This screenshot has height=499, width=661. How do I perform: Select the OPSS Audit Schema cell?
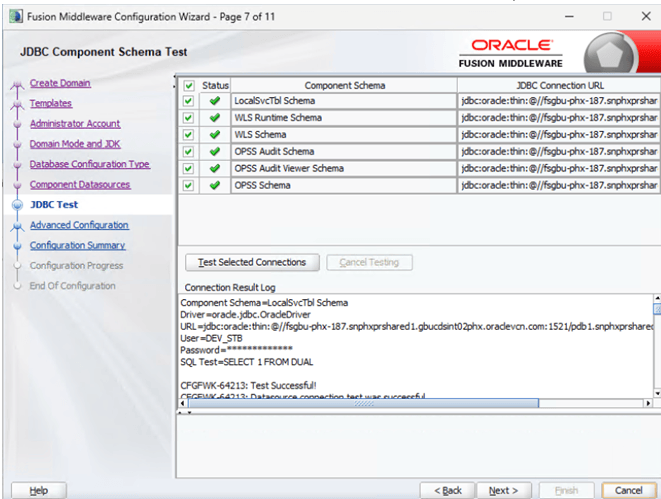(344, 151)
